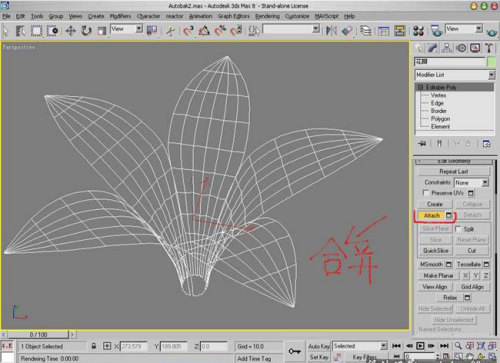Collapse the Editable Poly stack entry
Image resolution: width=500 pixels, height=363 pixels.
(x=420, y=87)
